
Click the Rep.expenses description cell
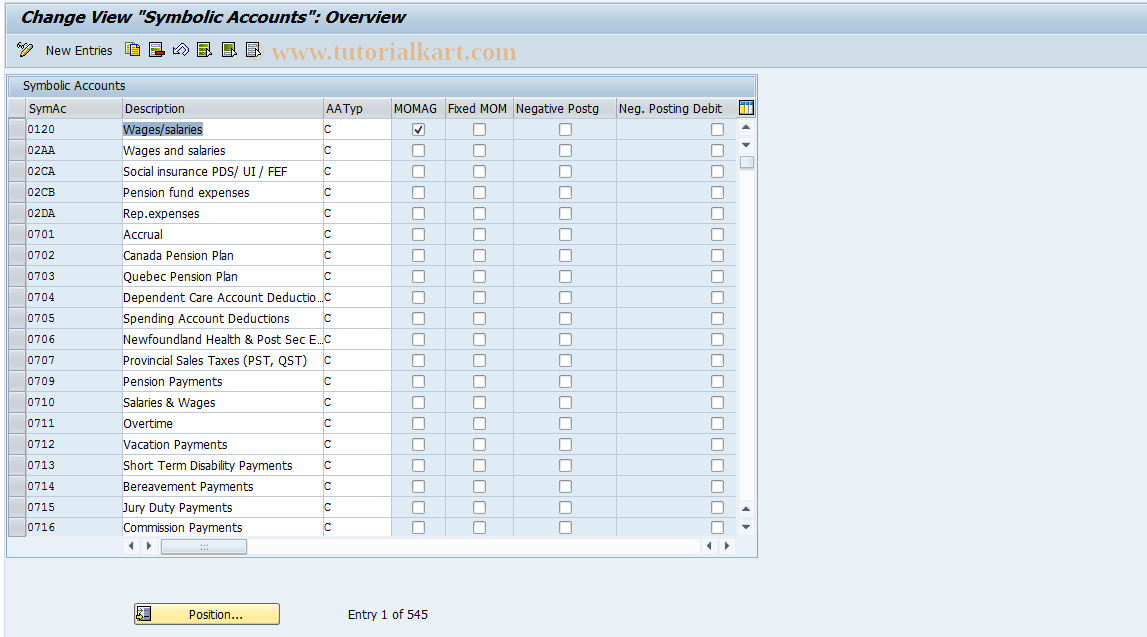pos(222,214)
